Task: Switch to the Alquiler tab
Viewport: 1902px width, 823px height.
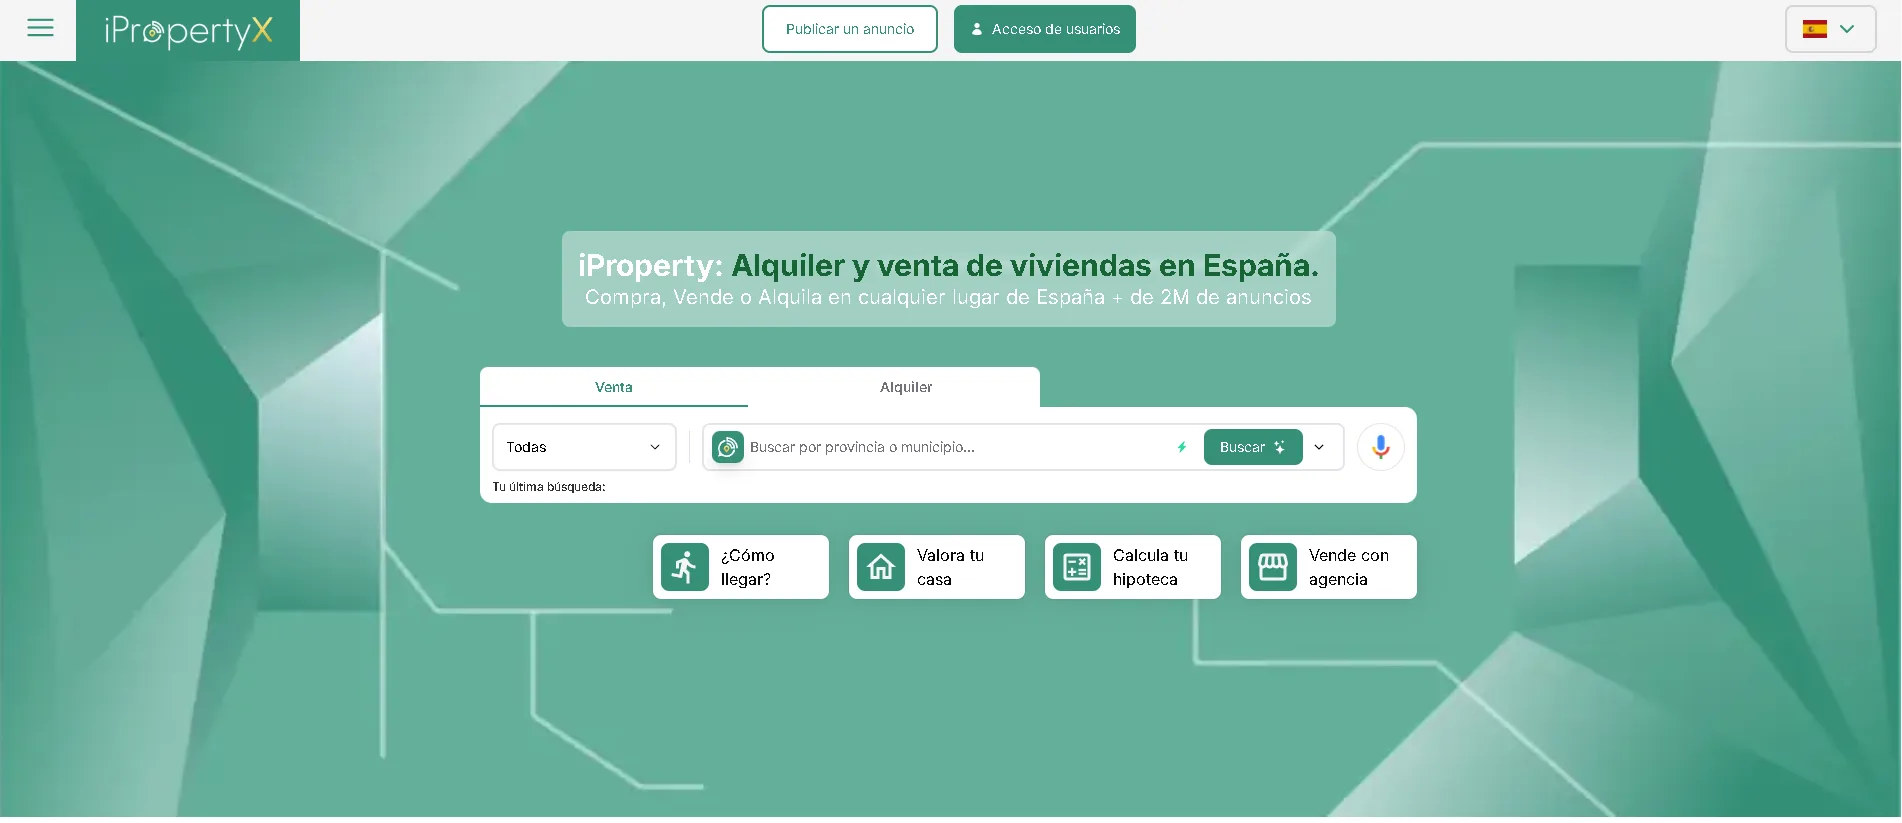Action: pos(905,387)
